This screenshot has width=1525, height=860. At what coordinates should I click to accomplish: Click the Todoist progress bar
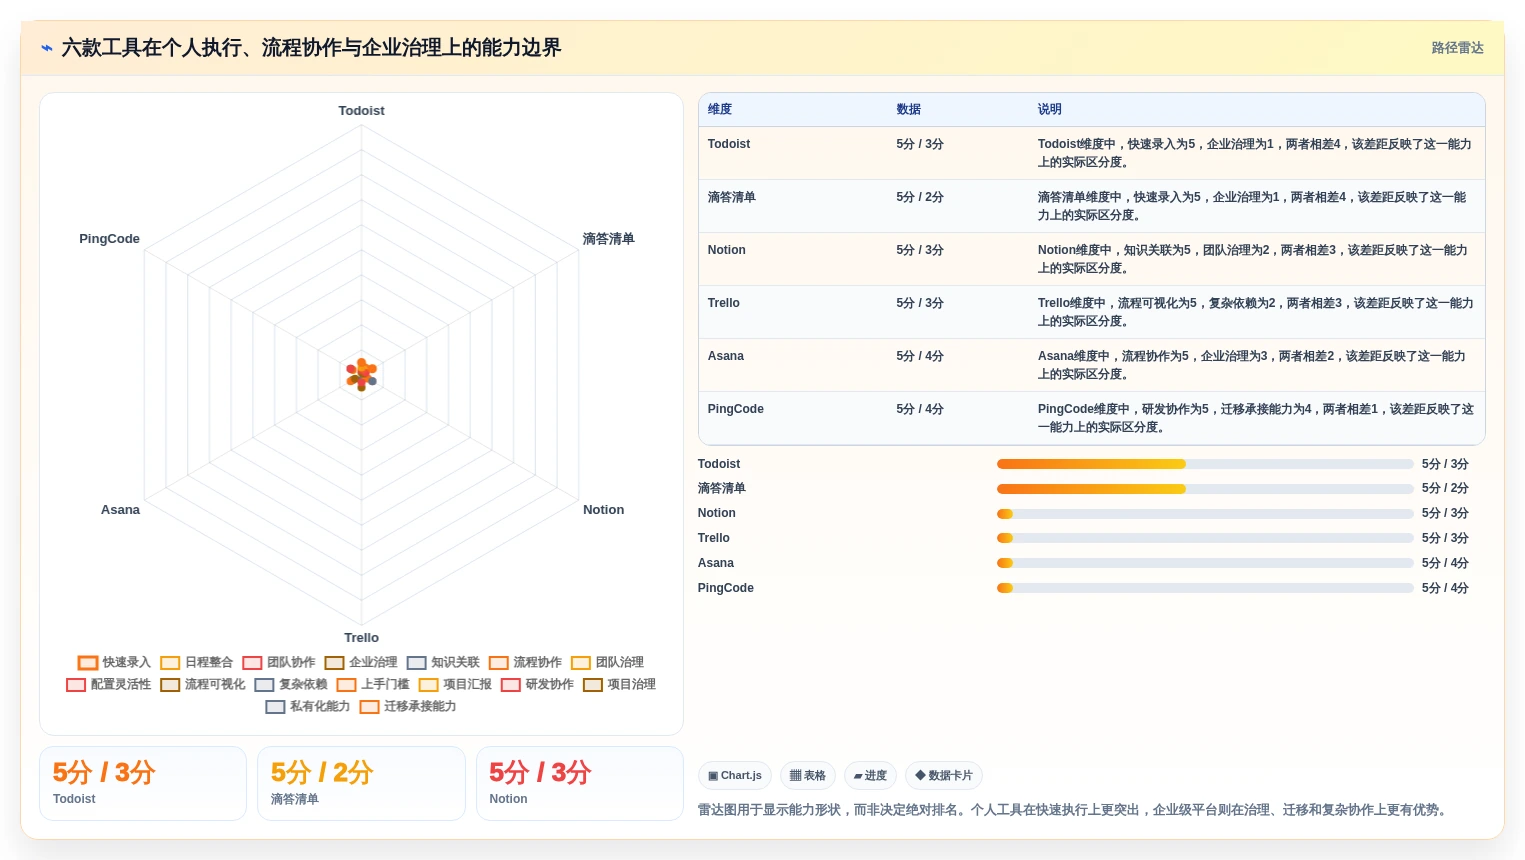pos(1205,464)
